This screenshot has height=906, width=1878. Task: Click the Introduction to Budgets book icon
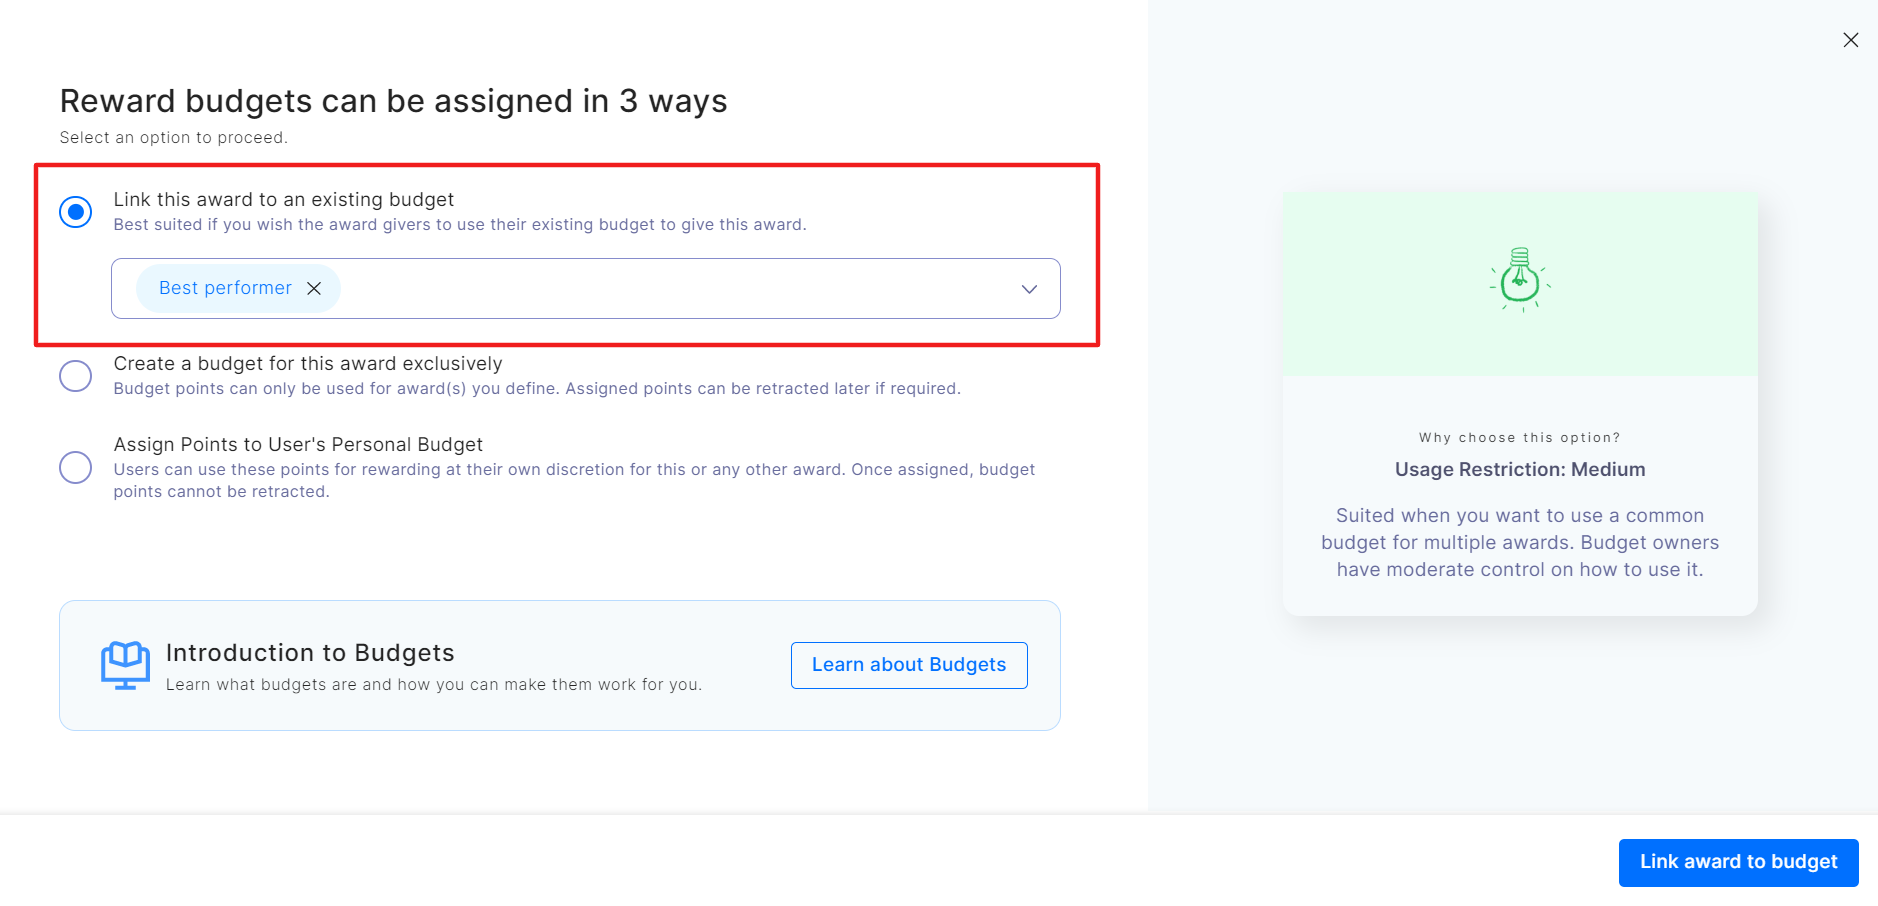[125, 665]
